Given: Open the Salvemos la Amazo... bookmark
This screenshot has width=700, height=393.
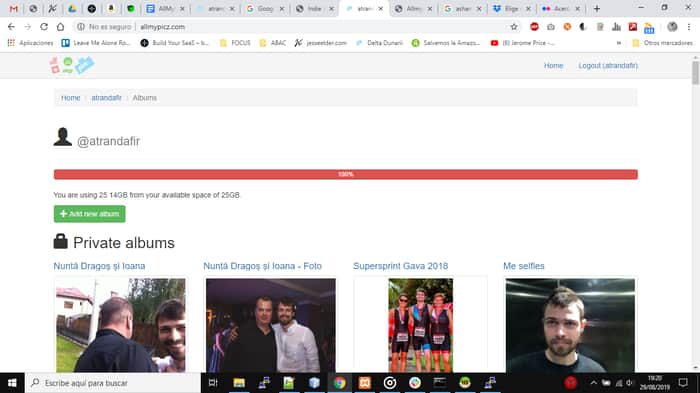Looking at the screenshot, I should [x=446, y=43].
